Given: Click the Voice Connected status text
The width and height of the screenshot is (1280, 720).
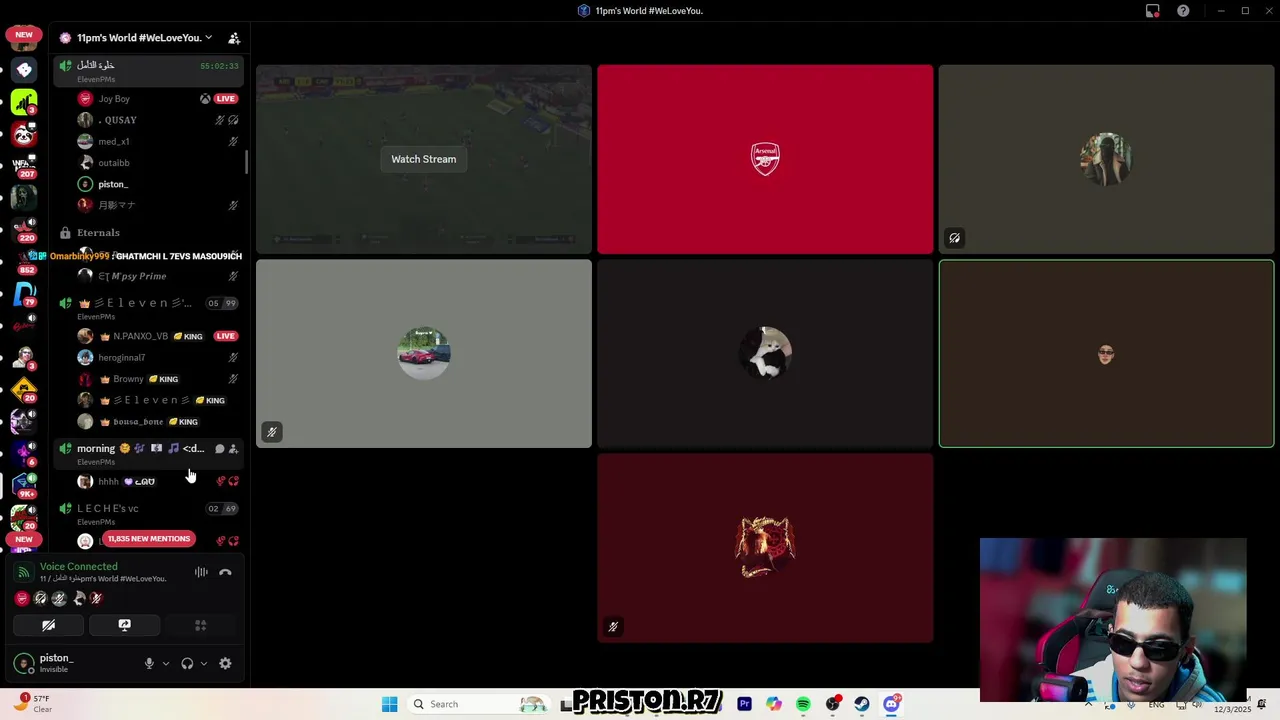Looking at the screenshot, I should (79, 567).
